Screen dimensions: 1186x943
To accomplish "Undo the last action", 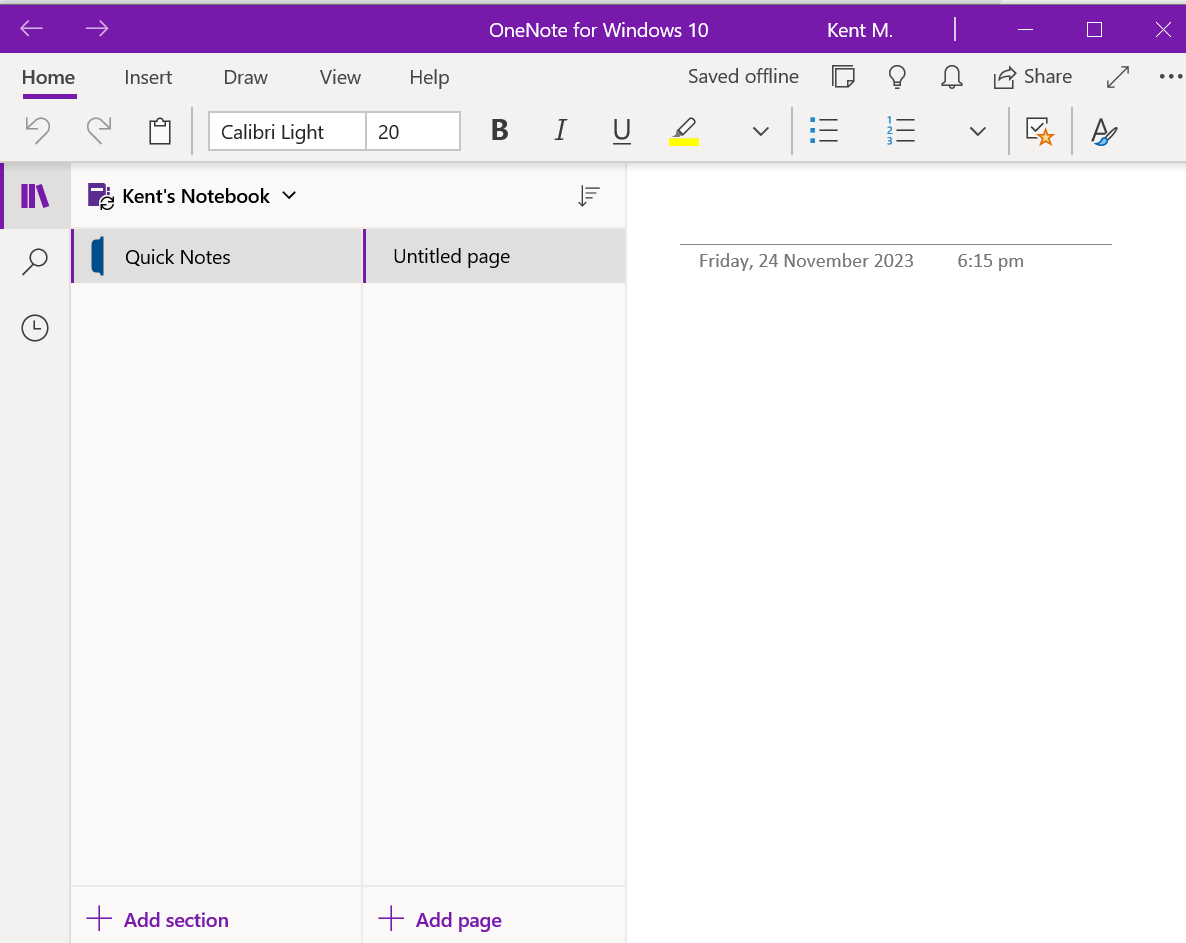I will tap(37, 130).
